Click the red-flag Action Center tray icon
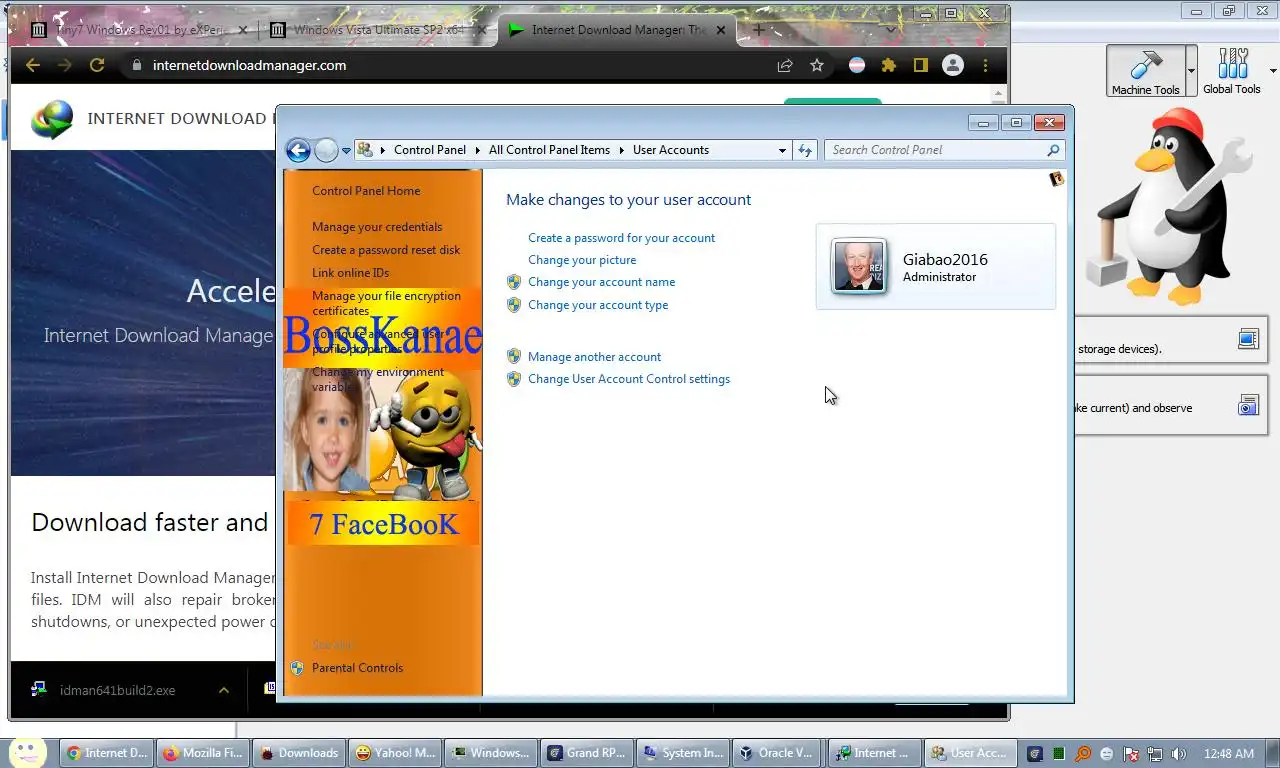Image resolution: width=1280 pixels, height=768 pixels. point(1130,754)
